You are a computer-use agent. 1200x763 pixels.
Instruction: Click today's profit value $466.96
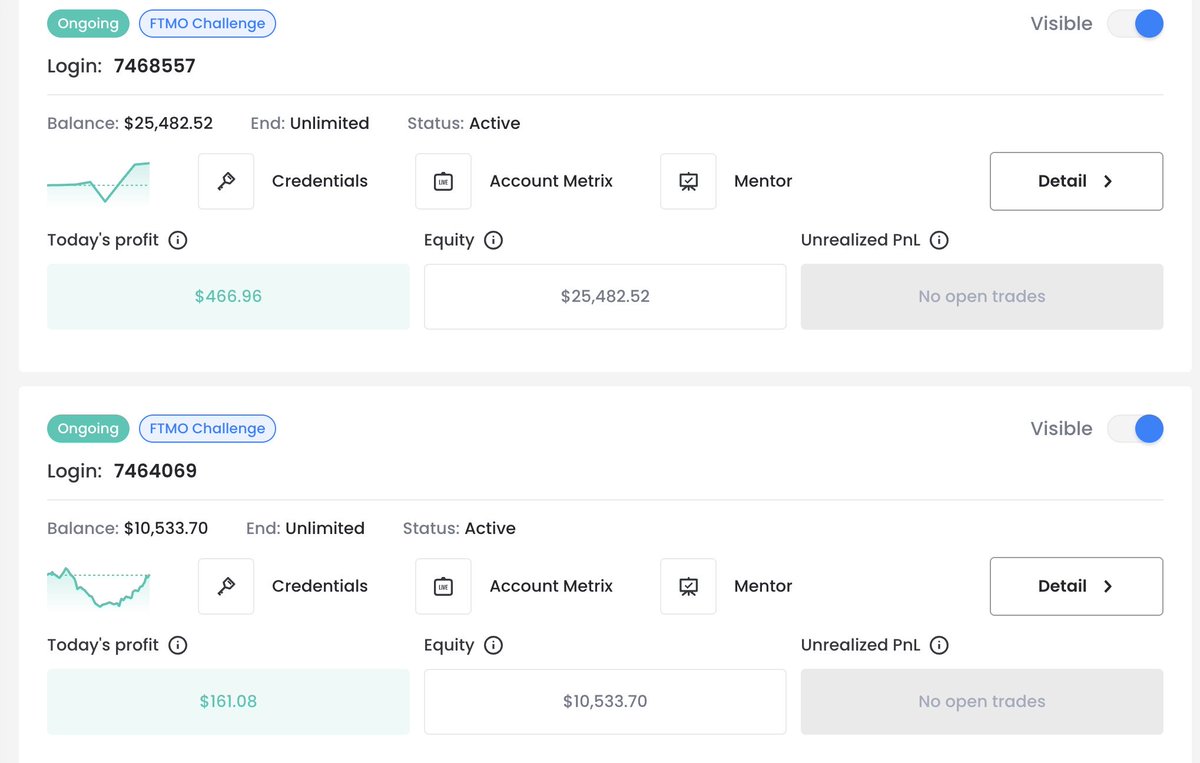[x=228, y=296]
